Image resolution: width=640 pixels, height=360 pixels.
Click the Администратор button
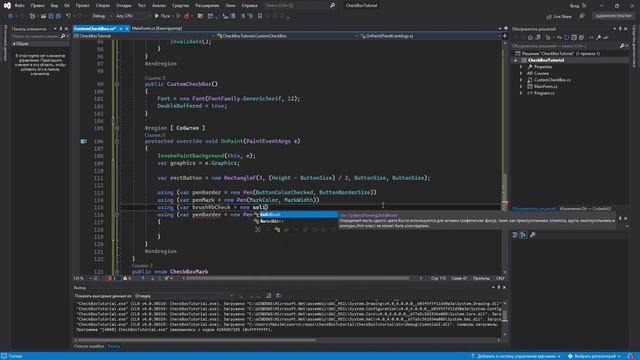[x=613, y=16]
